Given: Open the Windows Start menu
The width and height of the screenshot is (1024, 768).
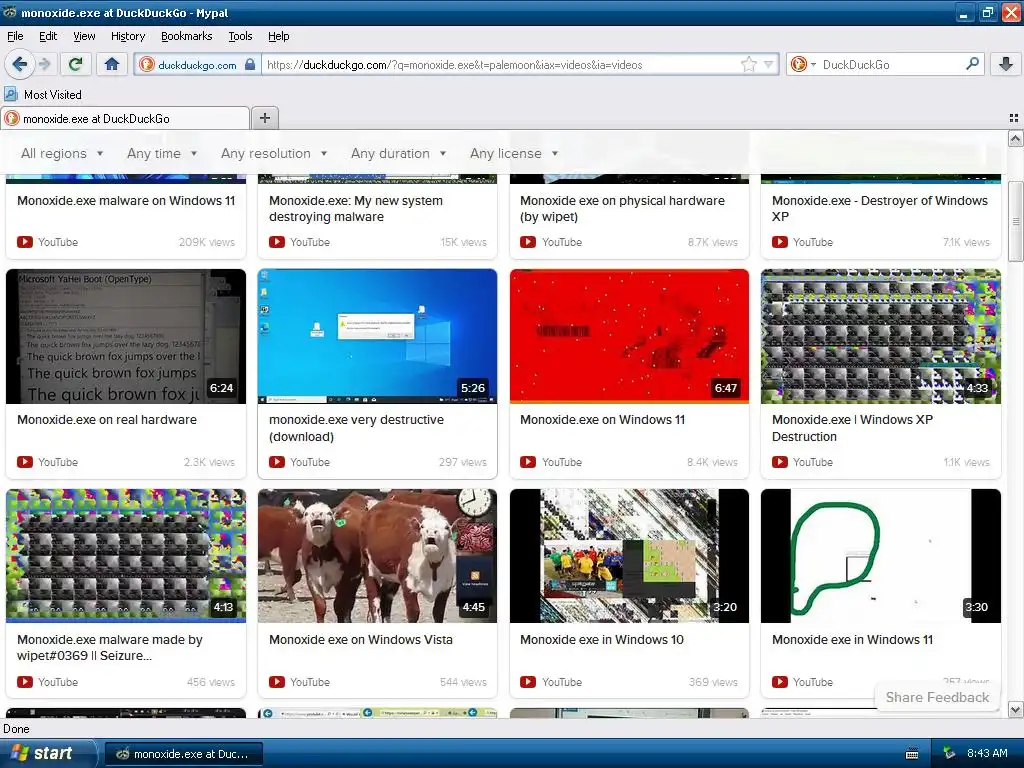Looking at the screenshot, I should pos(48,754).
